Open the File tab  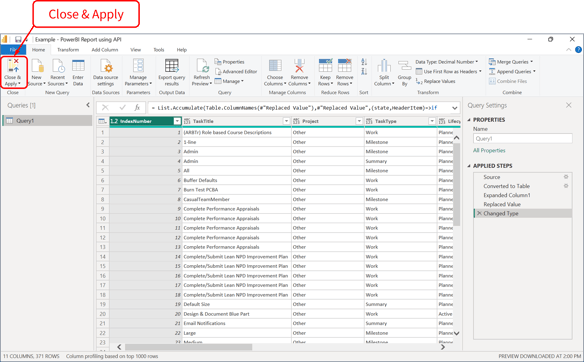(x=13, y=50)
